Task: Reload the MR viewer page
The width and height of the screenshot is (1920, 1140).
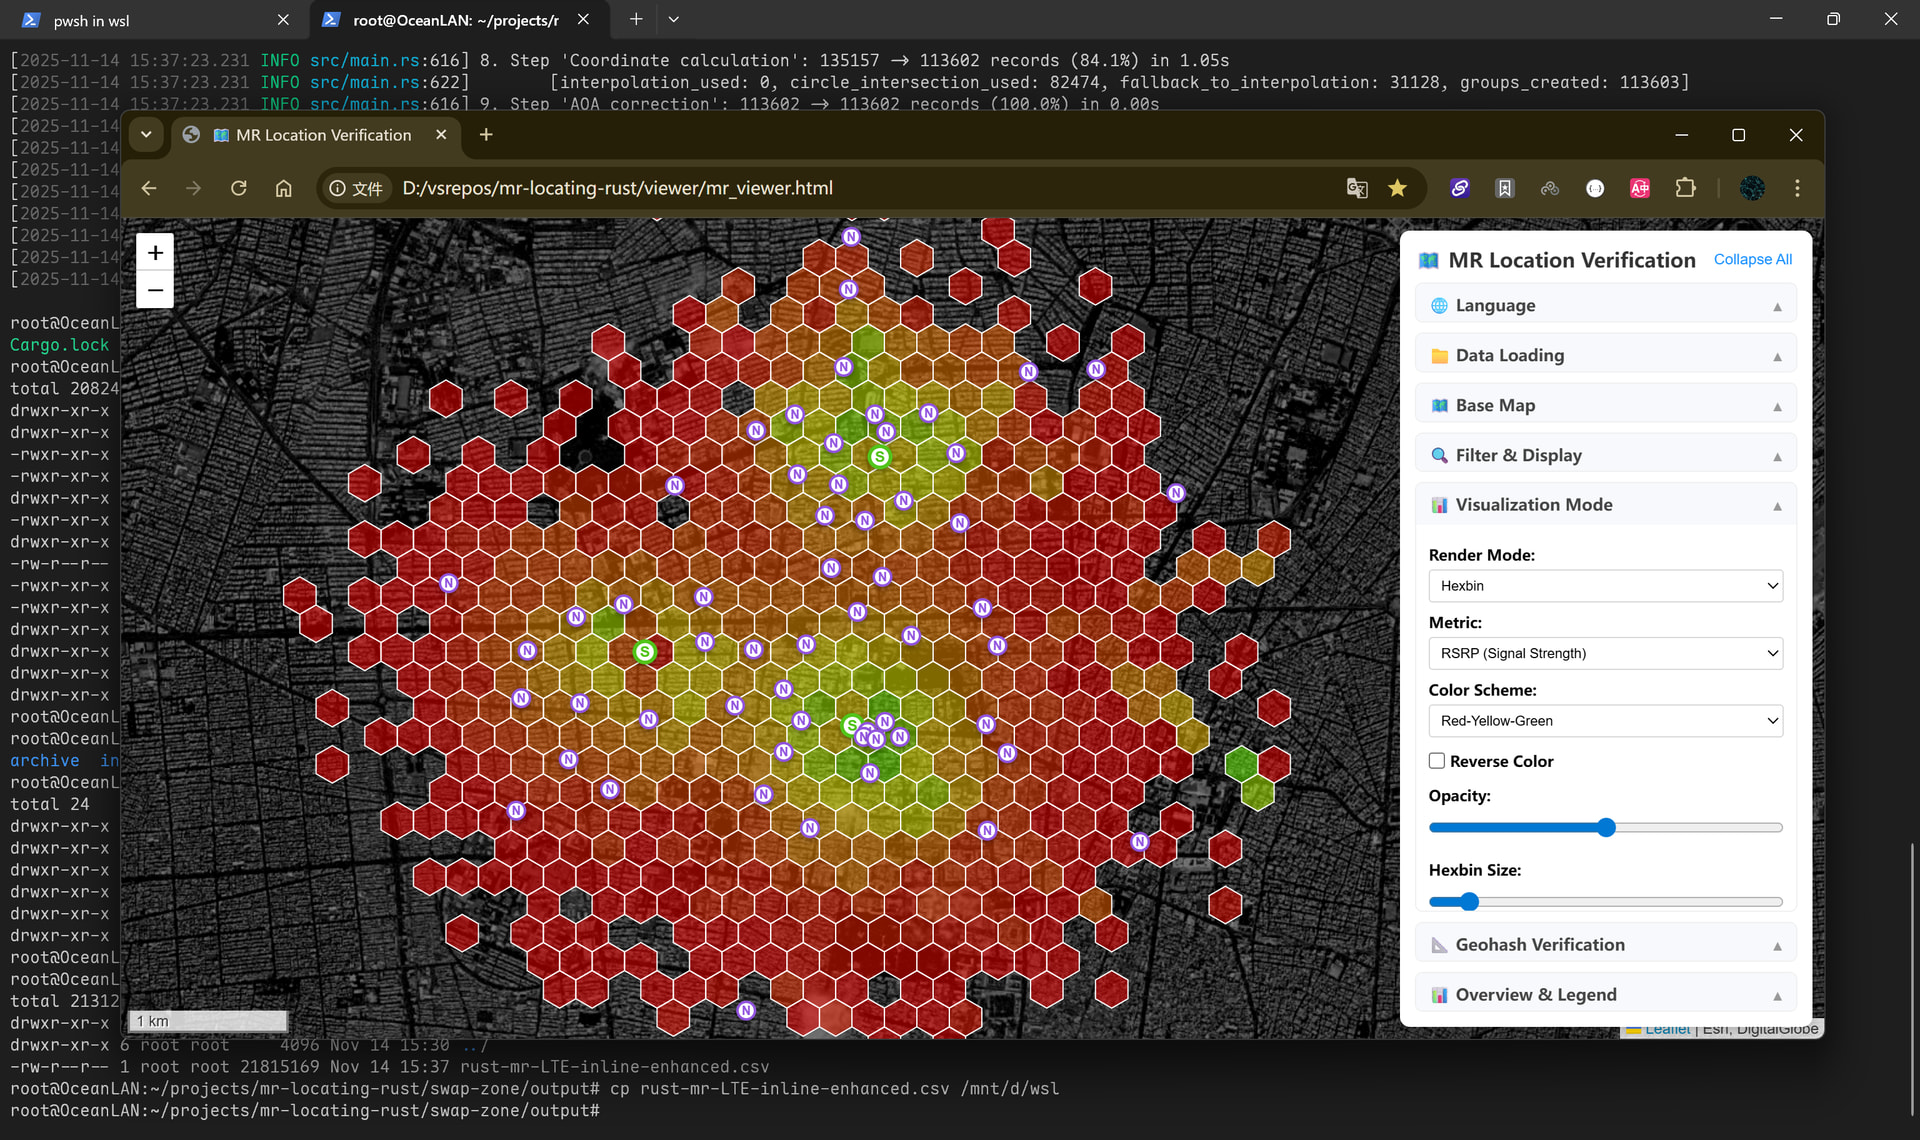Action: (x=238, y=188)
